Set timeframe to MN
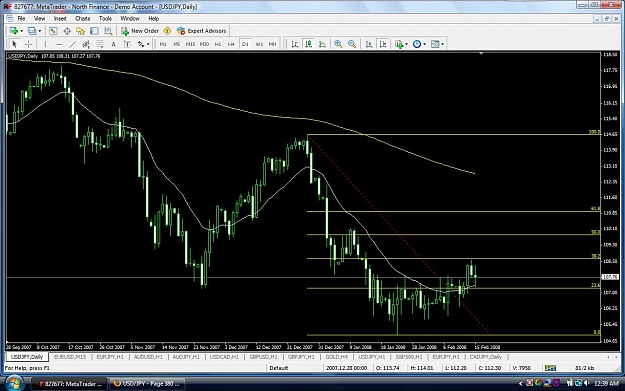This screenshot has width=625, height=391. tap(272, 44)
